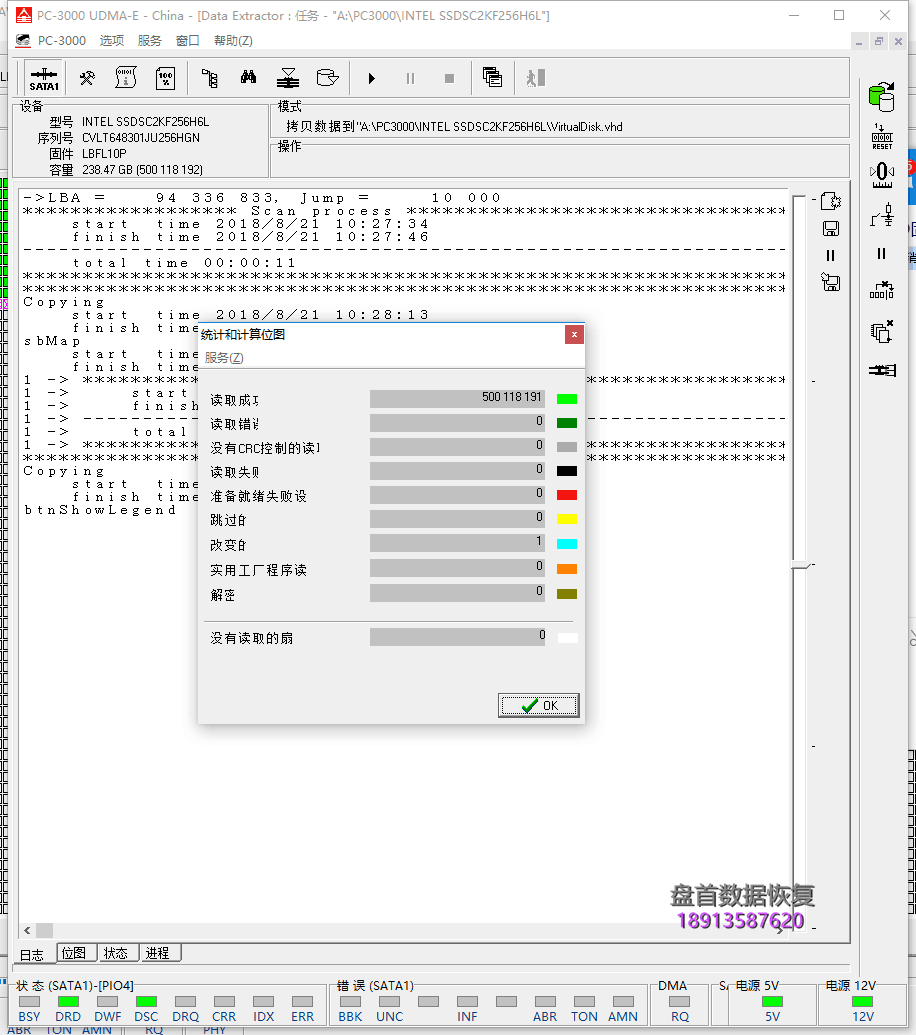Open the 窗口 menu
The width and height of the screenshot is (916, 1035).
click(187, 41)
